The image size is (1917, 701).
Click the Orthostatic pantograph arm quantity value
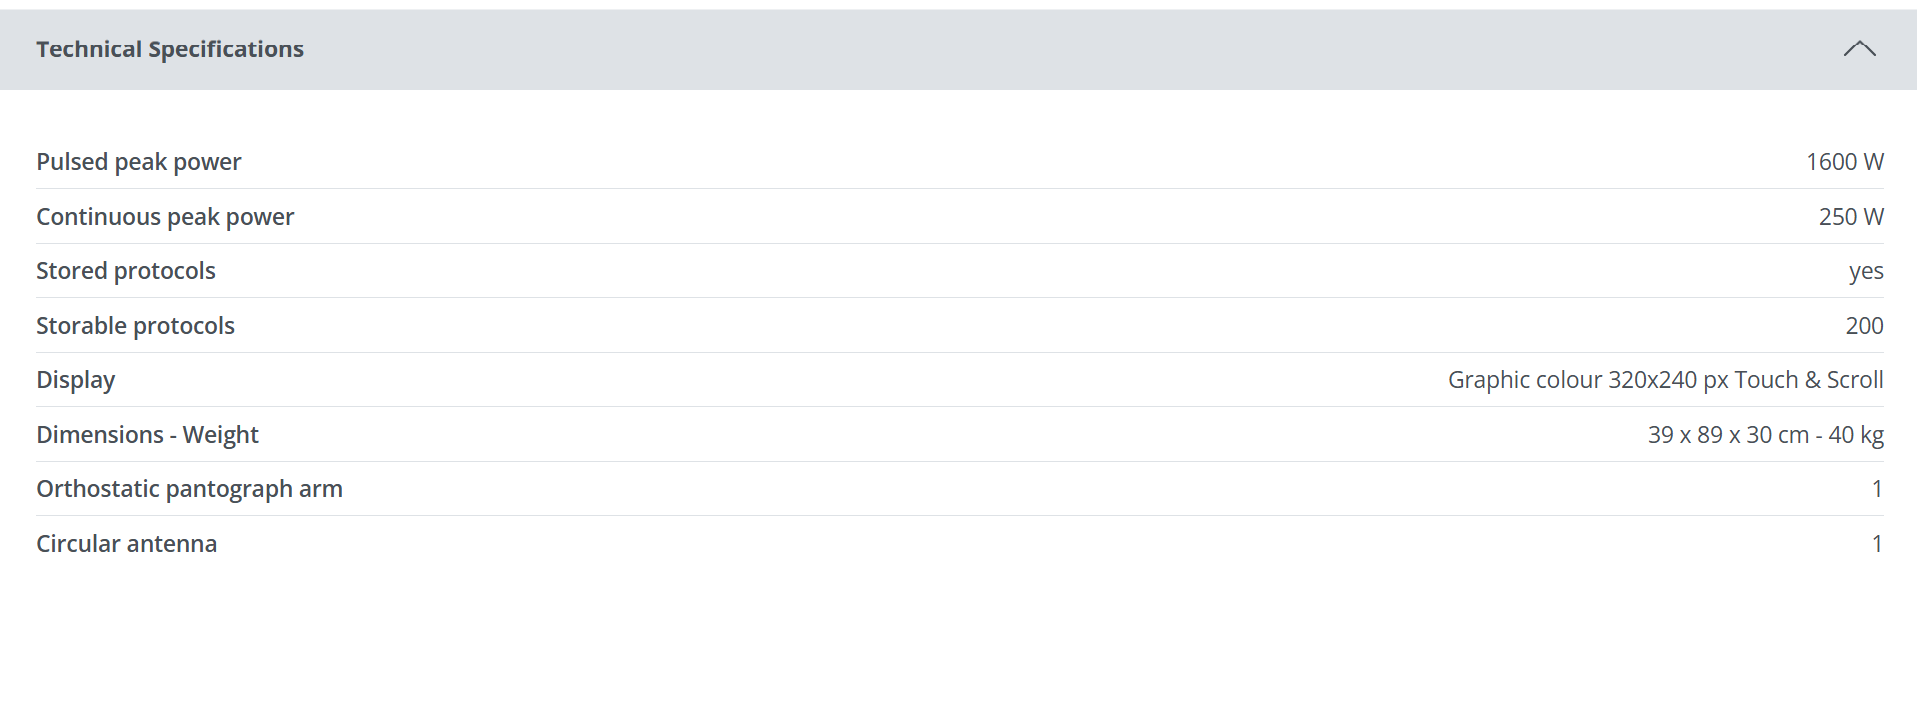click(x=1877, y=489)
